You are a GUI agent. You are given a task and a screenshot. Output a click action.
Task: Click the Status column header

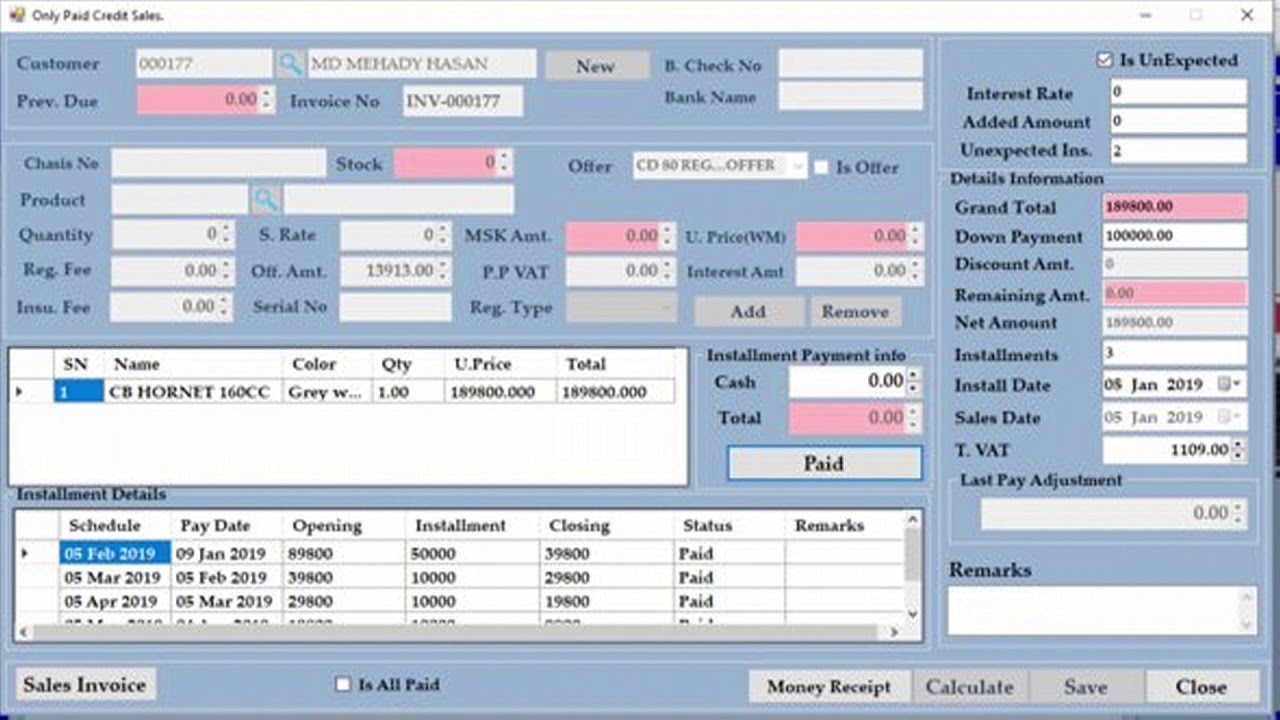pyautogui.click(x=729, y=525)
